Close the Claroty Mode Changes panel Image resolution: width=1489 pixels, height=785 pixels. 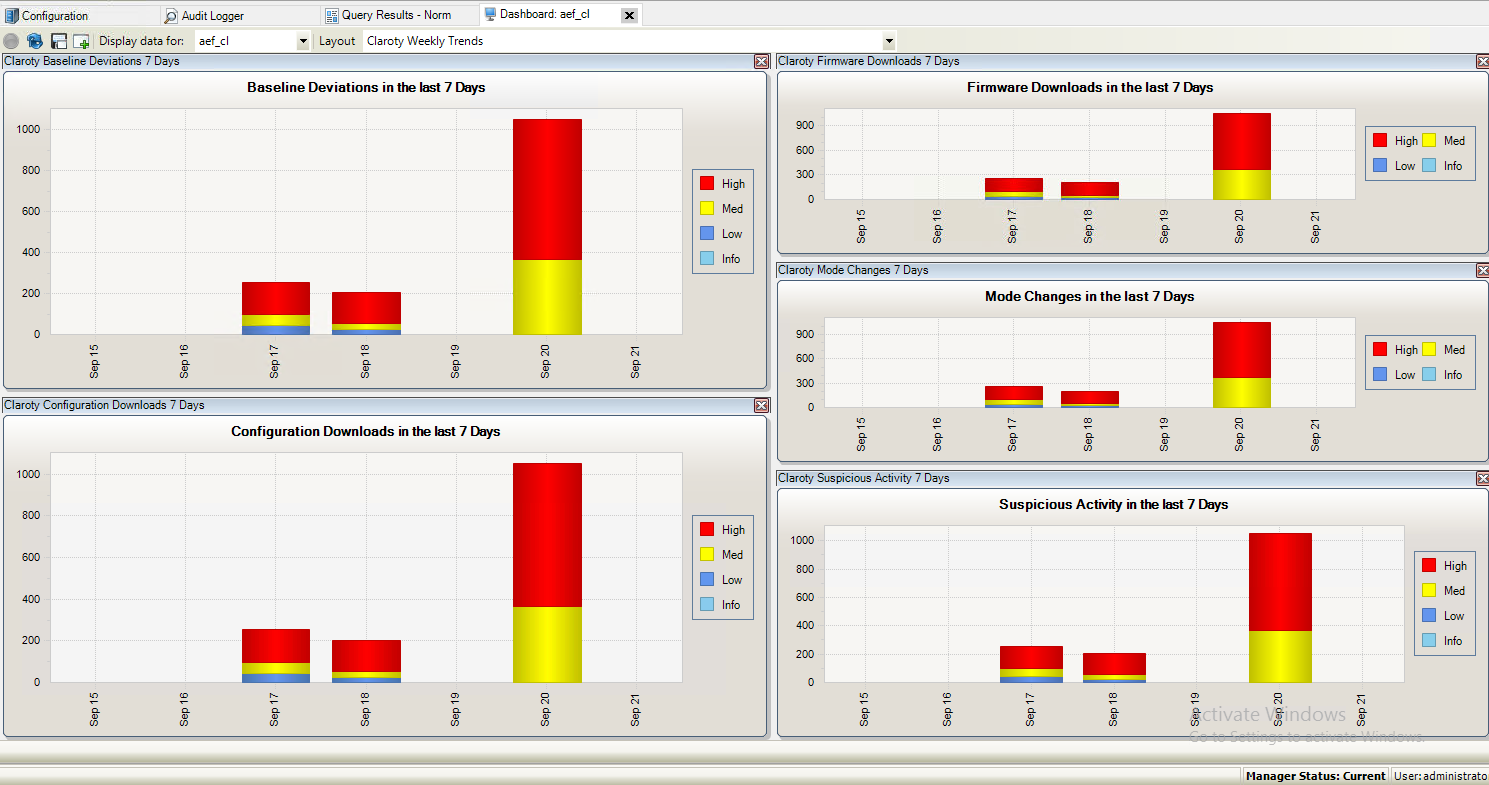(x=1482, y=270)
